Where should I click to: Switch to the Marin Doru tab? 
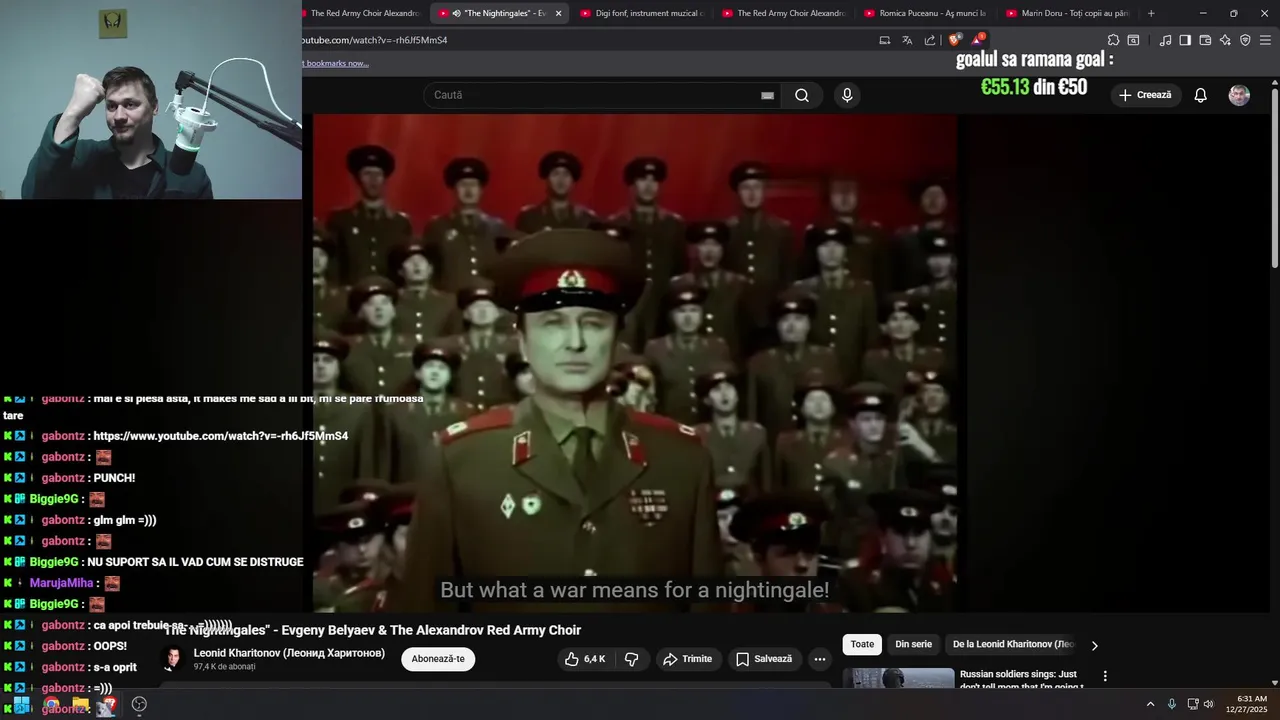1068,13
